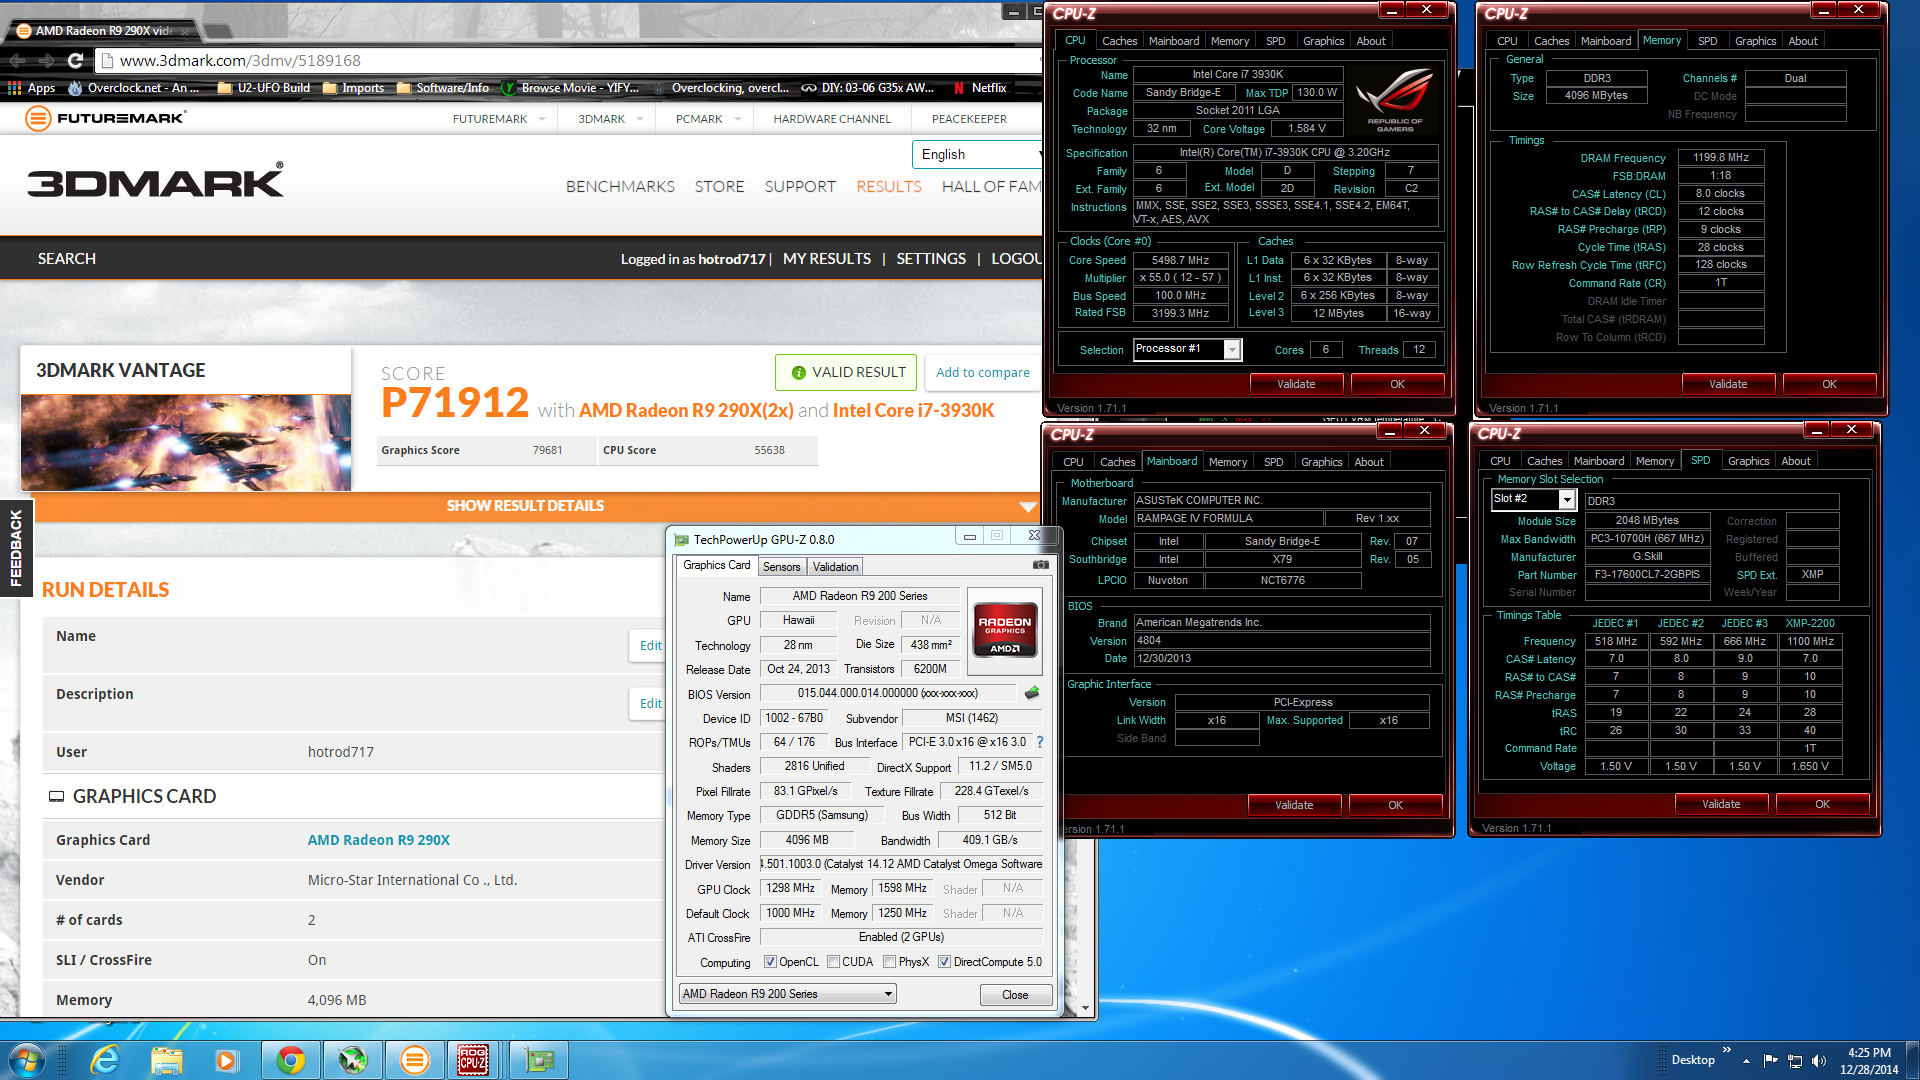Edit the run Name field

tap(650, 646)
